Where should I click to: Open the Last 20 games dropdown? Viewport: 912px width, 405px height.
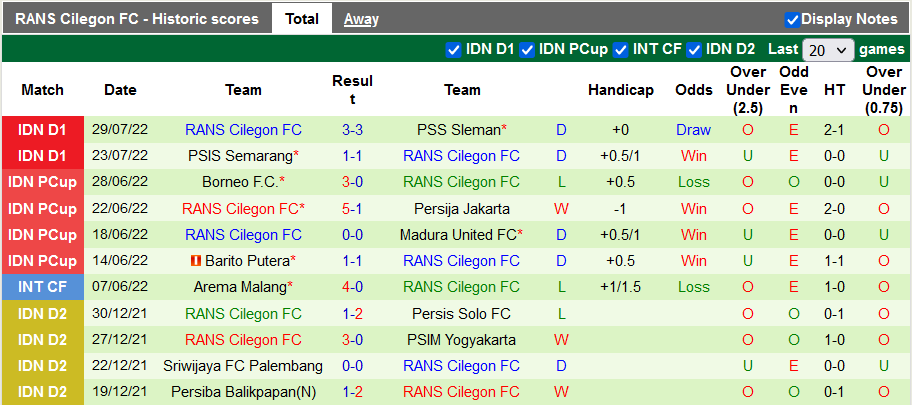(828, 49)
